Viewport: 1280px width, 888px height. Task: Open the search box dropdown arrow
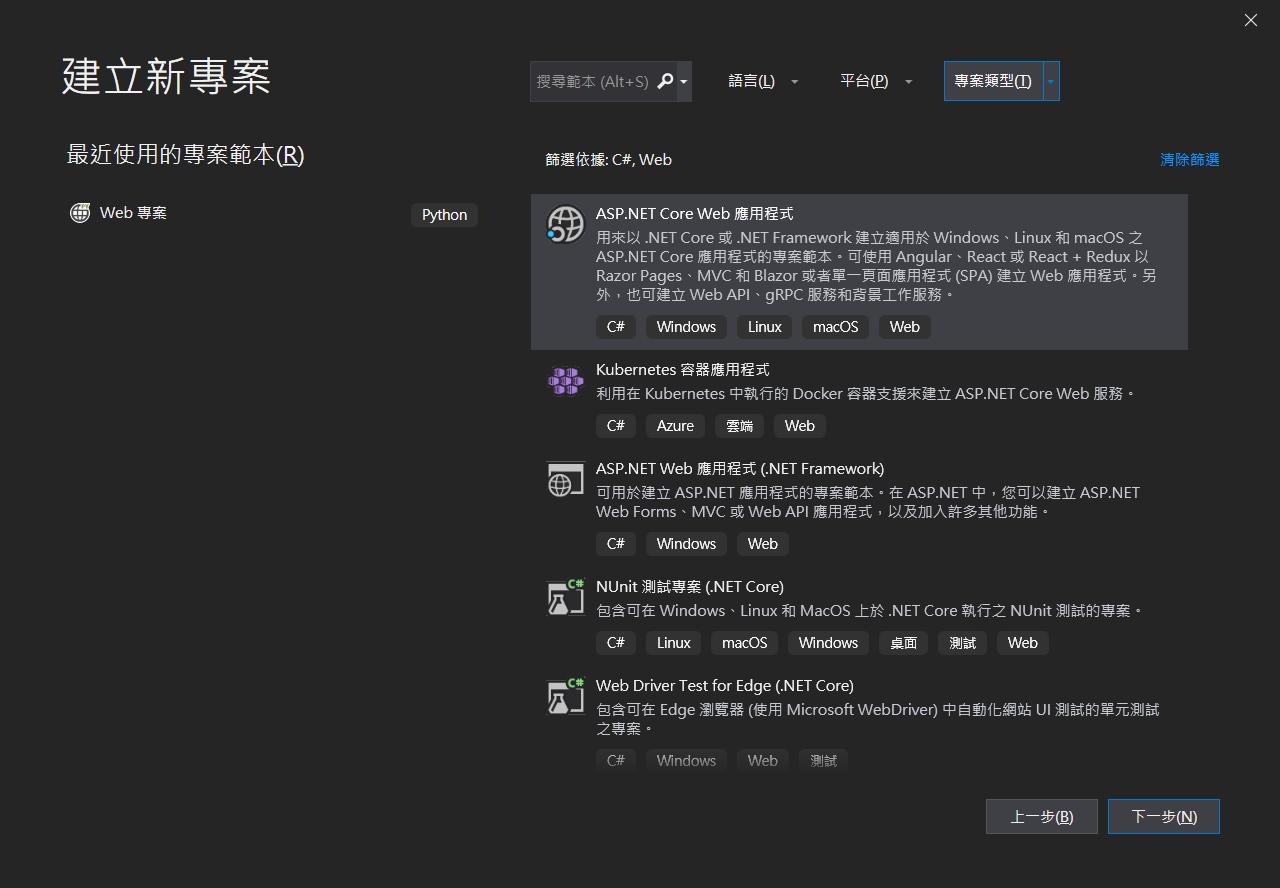[x=684, y=81]
